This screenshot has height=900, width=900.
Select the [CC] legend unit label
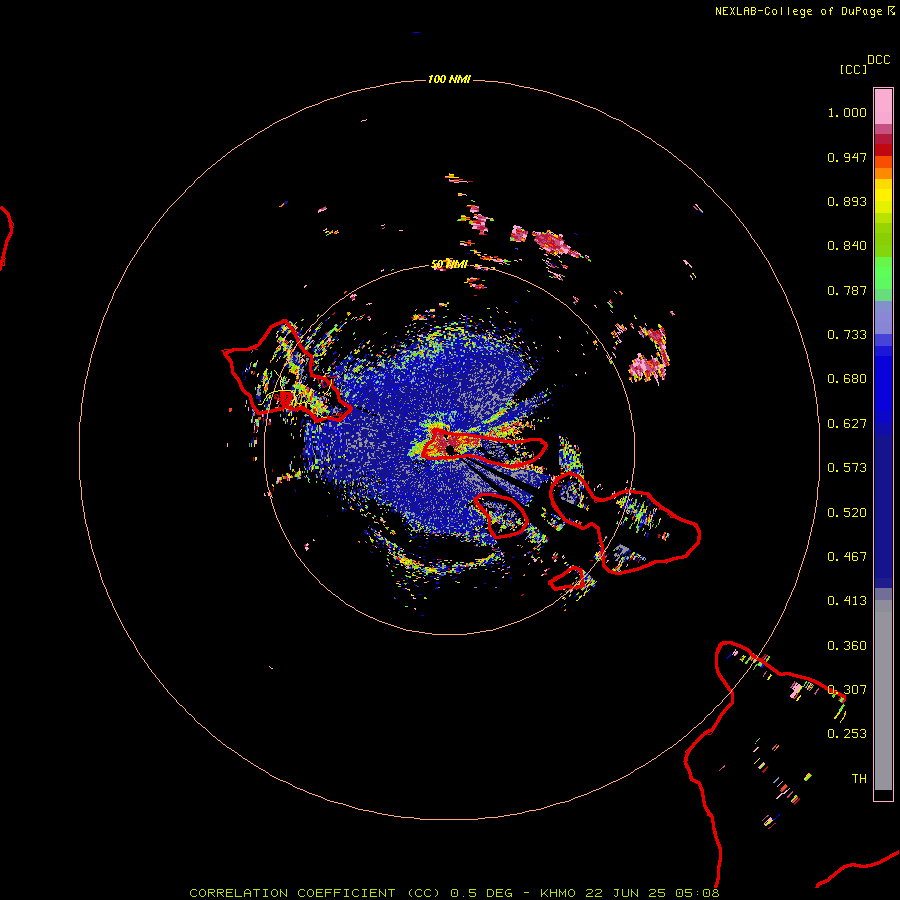coord(852,69)
